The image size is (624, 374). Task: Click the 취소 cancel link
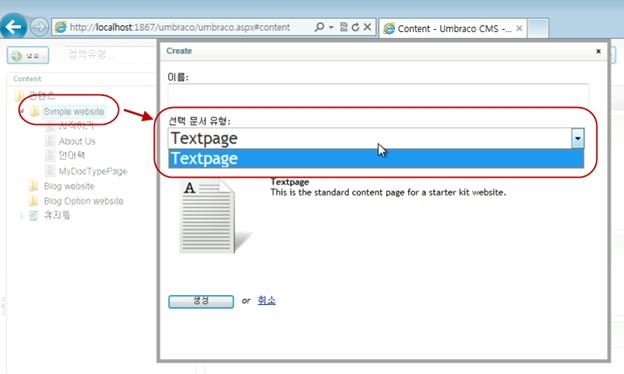266,300
